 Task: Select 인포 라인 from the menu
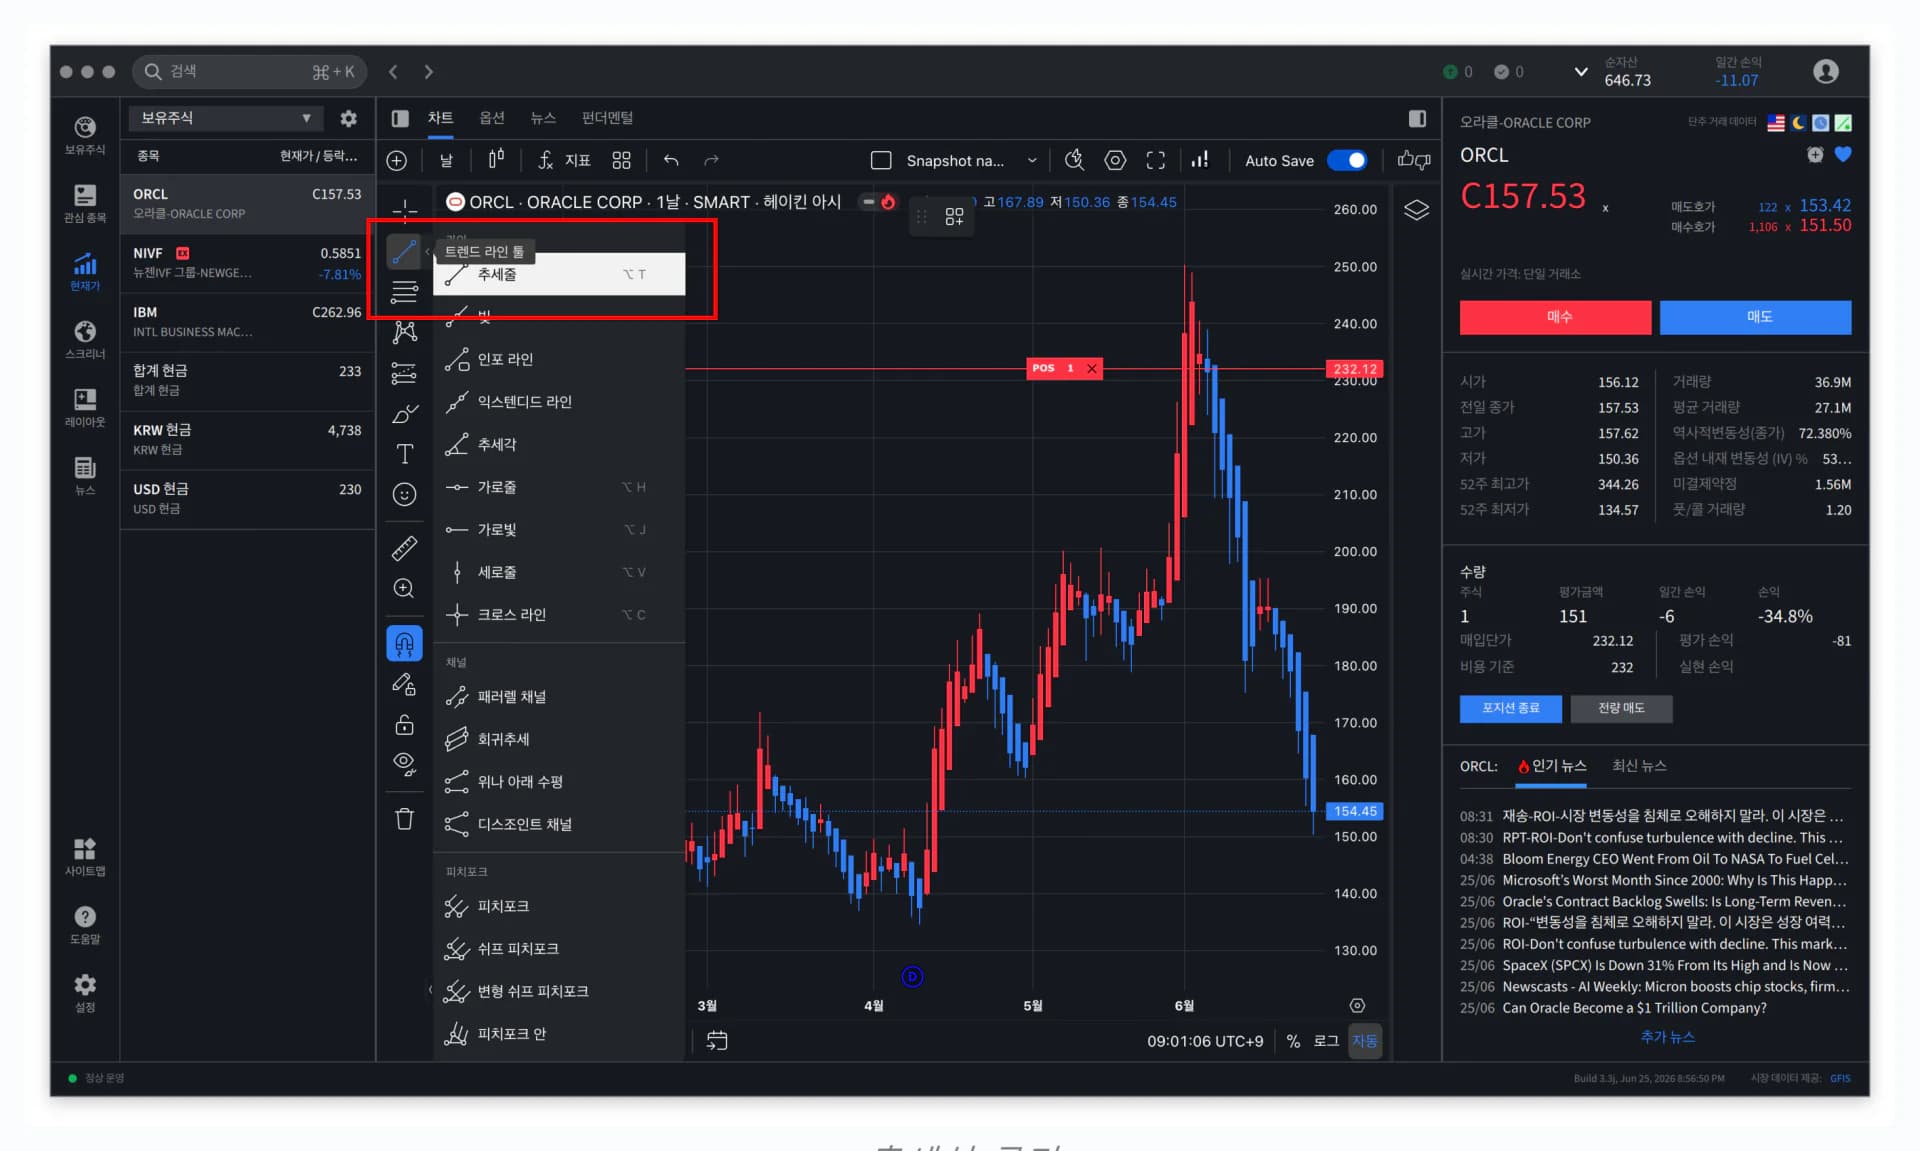[559, 360]
